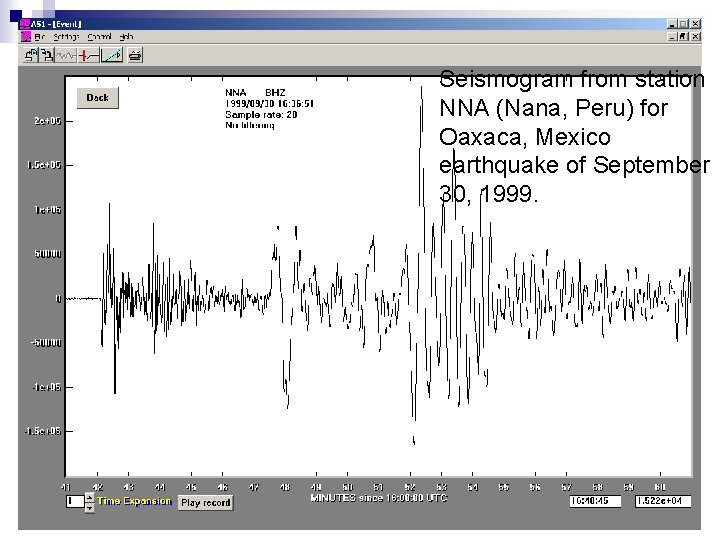This screenshot has height=540, width=720.
Task: Click the Back button
Action: pos(97,98)
